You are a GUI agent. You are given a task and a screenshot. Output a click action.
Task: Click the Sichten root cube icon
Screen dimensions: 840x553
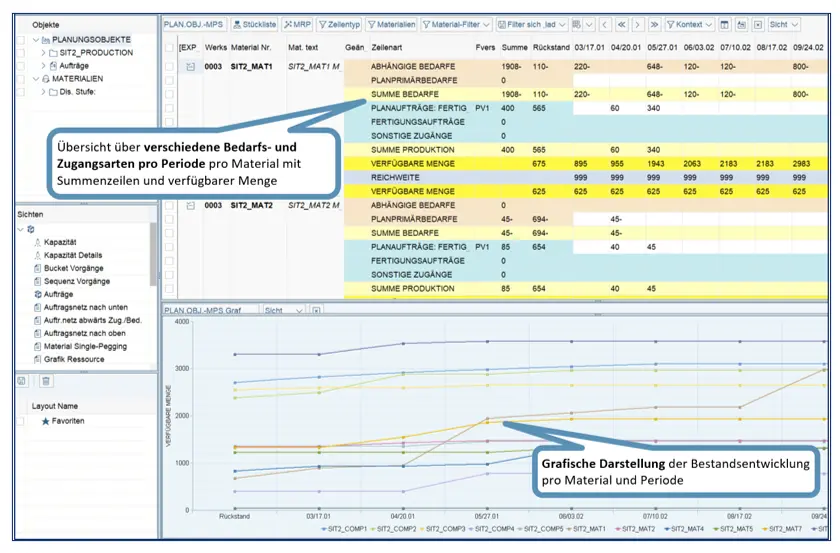click(31, 229)
